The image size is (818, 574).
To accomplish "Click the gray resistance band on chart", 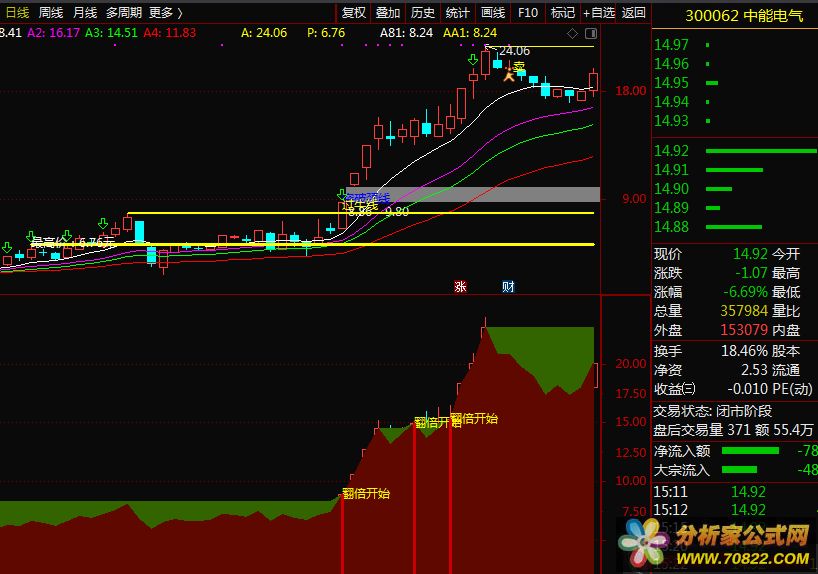I will (x=473, y=194).
